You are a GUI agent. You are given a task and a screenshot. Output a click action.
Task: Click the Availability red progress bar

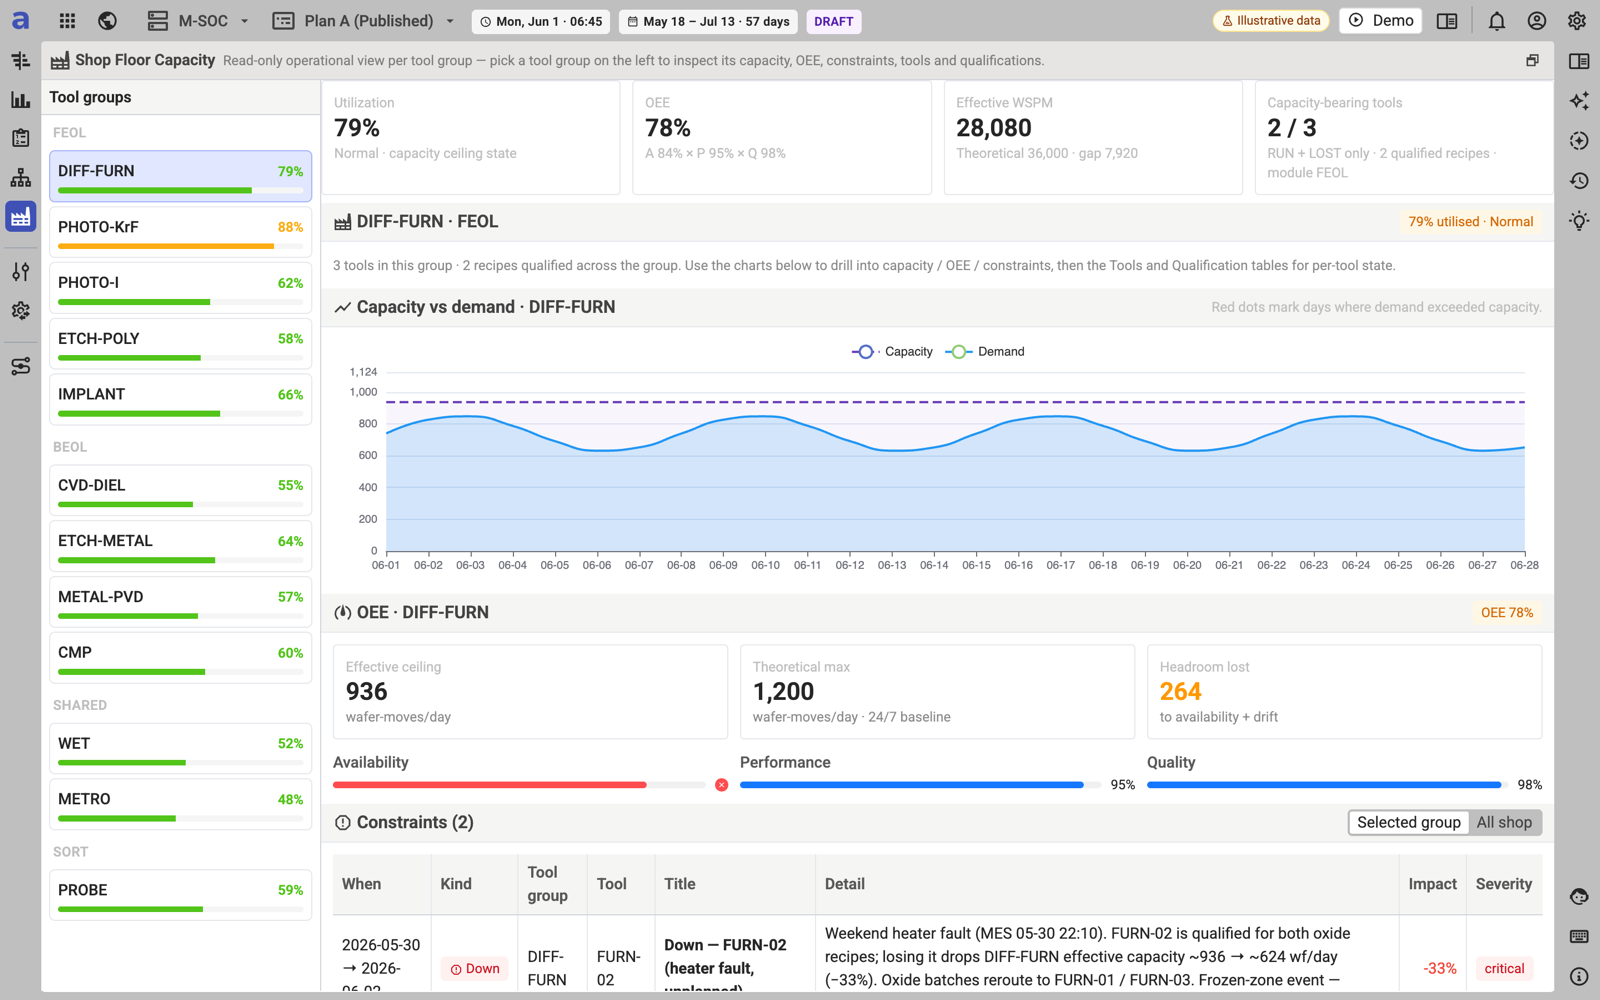(x=520, y=785)
